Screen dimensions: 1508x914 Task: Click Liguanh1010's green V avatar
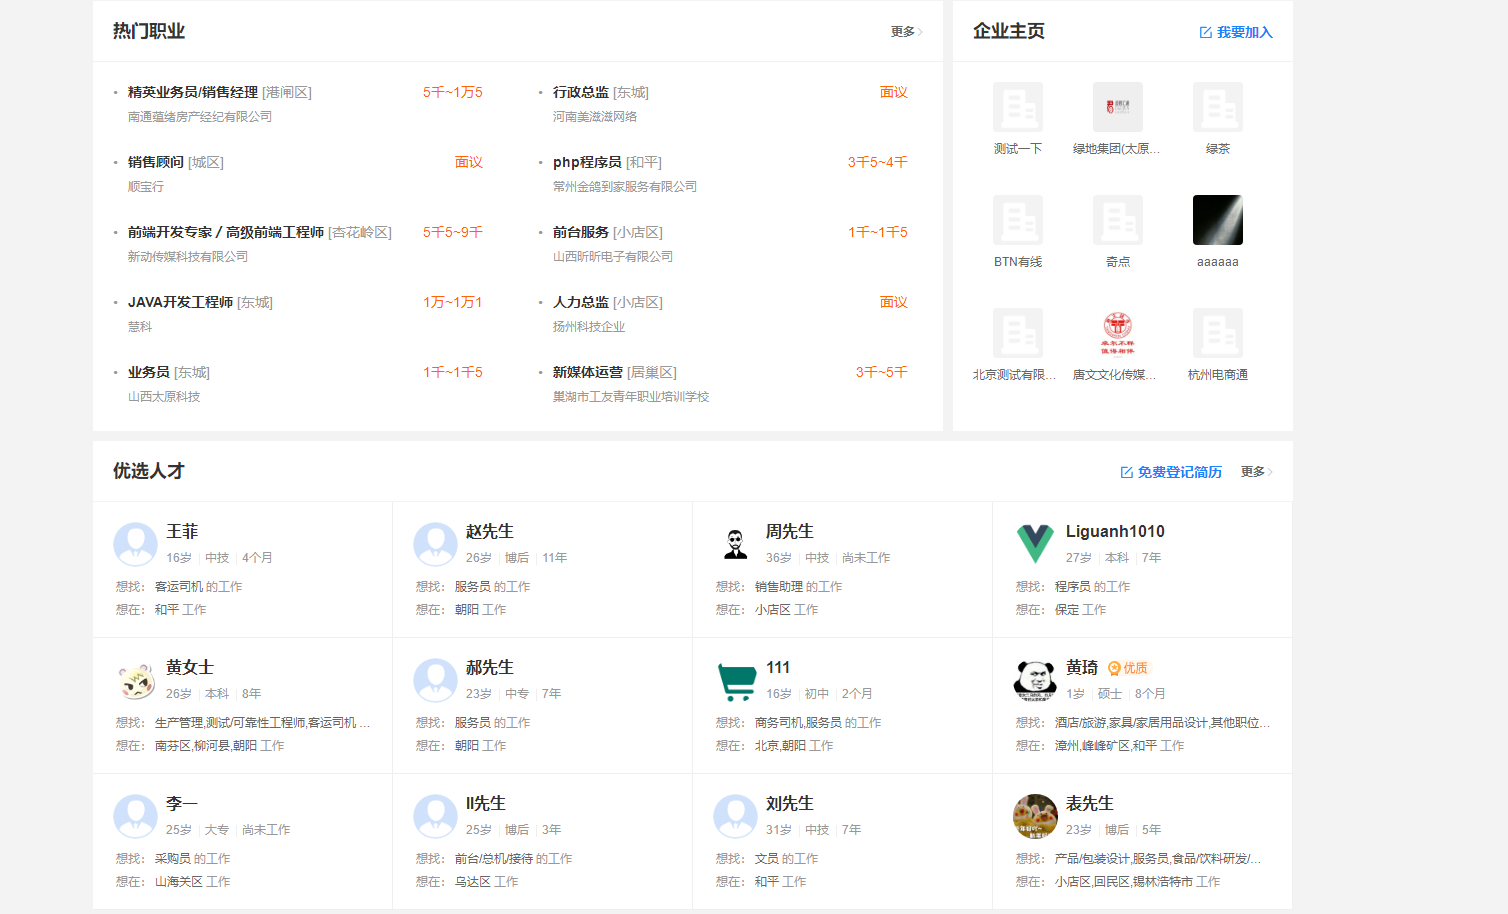[x=1035, y=545]
